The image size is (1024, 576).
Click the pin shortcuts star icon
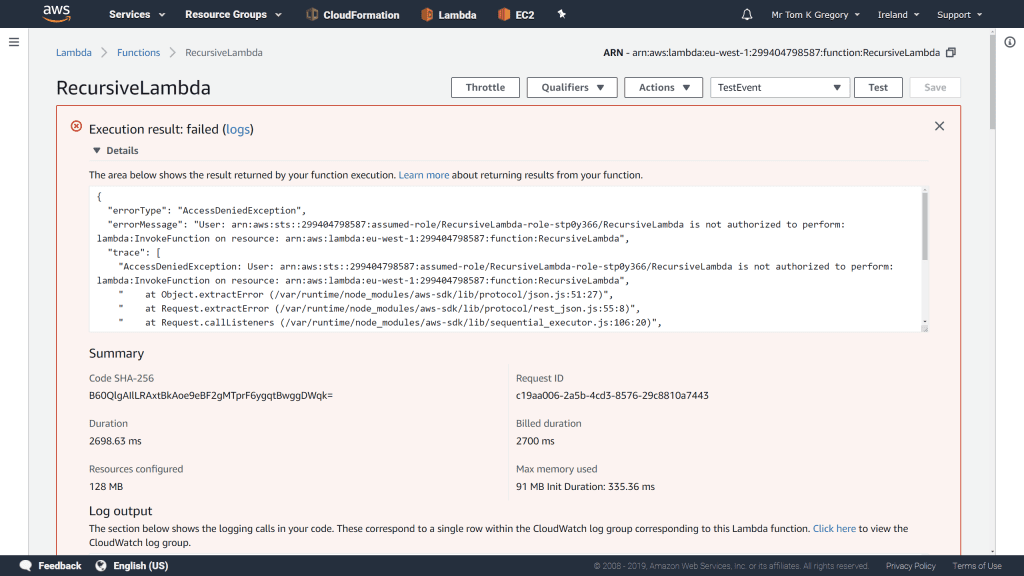(561, 14)
